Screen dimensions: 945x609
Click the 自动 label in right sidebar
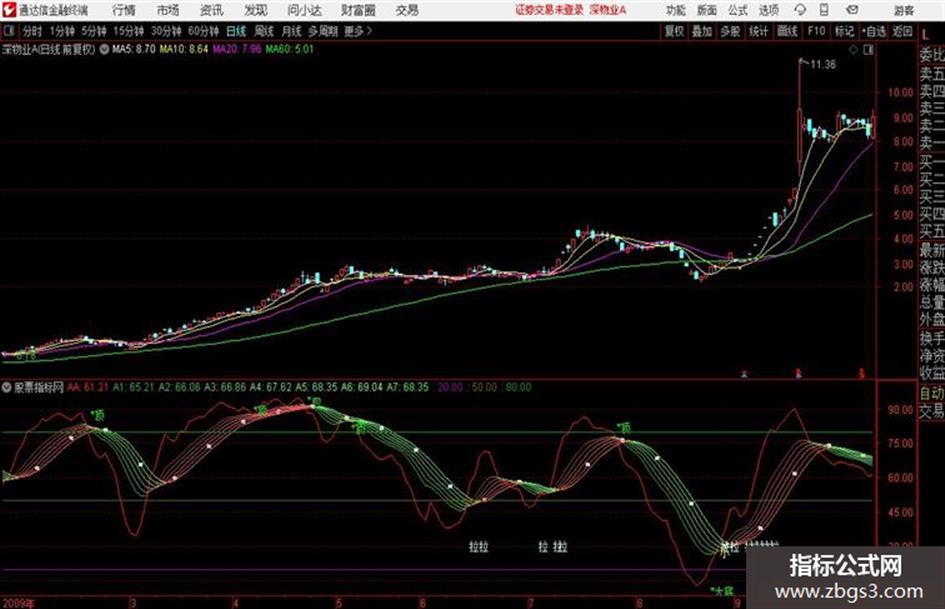[x=932, y=393]
